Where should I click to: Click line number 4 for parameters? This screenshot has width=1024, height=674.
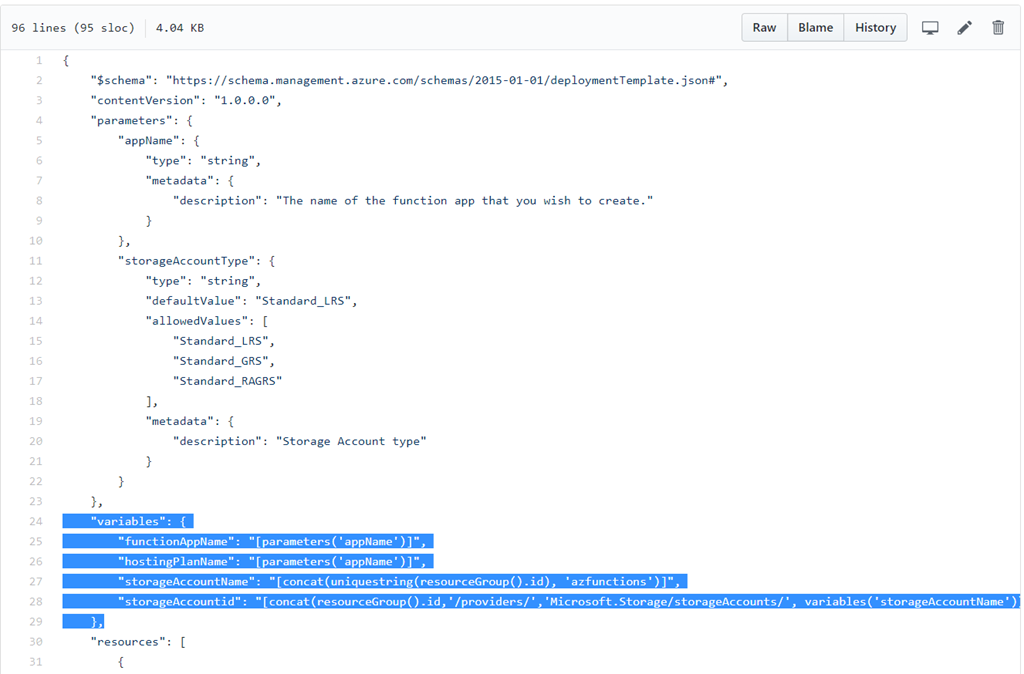pyautogui.click(x=38, y=120)
